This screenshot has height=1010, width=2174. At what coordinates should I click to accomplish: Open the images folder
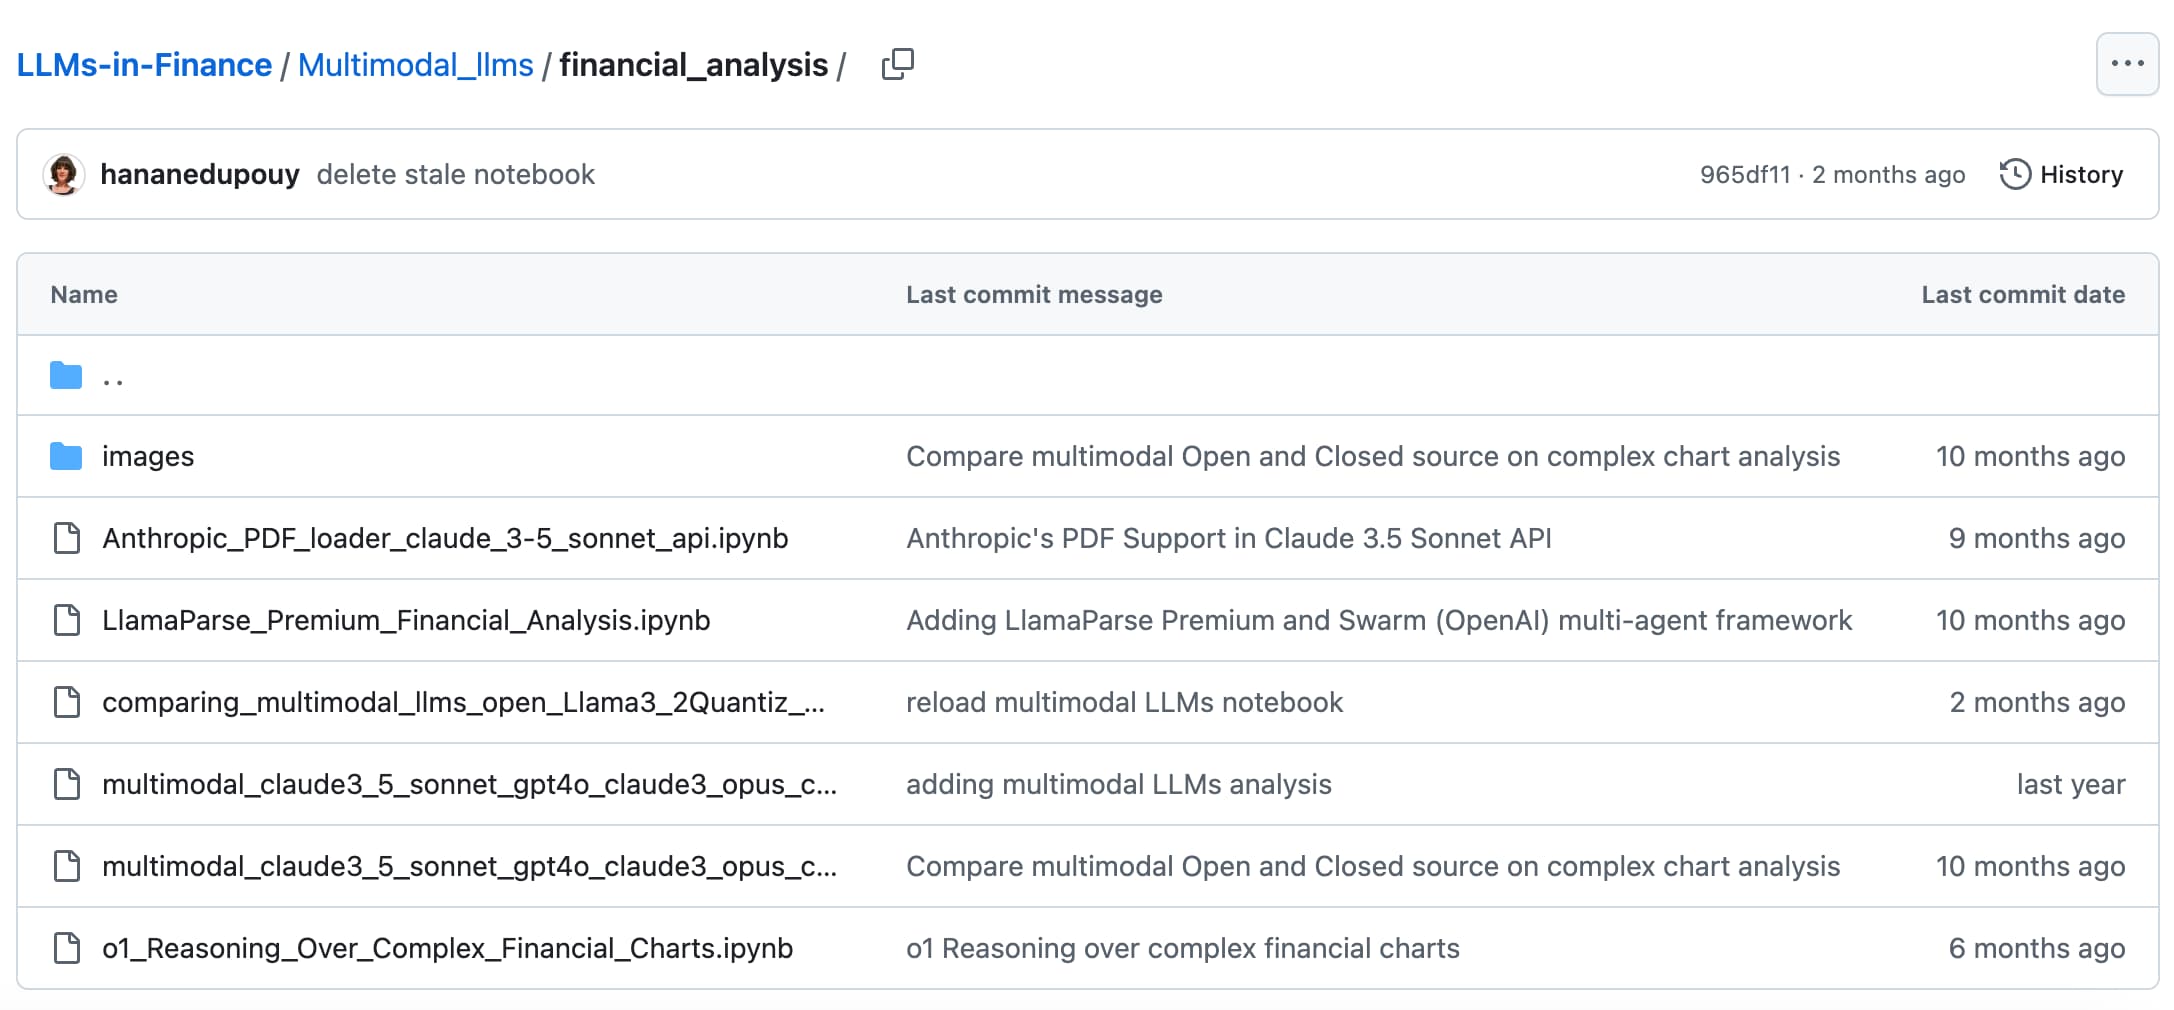coord(148,456)
